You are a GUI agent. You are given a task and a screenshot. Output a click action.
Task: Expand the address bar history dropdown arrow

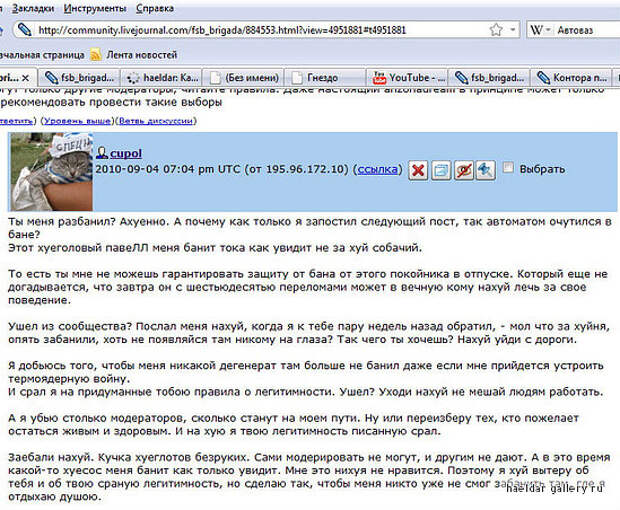[x=512, y=30]
